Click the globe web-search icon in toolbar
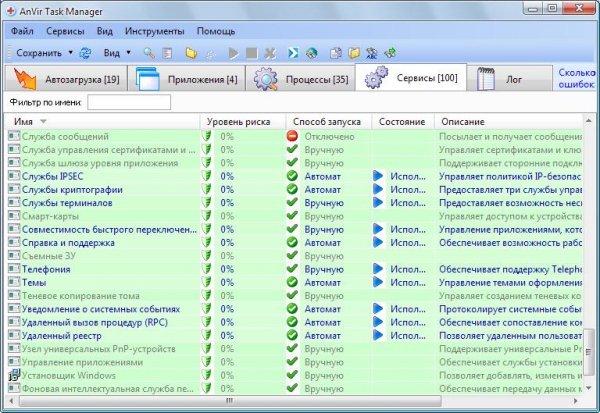Screen dimensions: 600x413 [312, 53]
